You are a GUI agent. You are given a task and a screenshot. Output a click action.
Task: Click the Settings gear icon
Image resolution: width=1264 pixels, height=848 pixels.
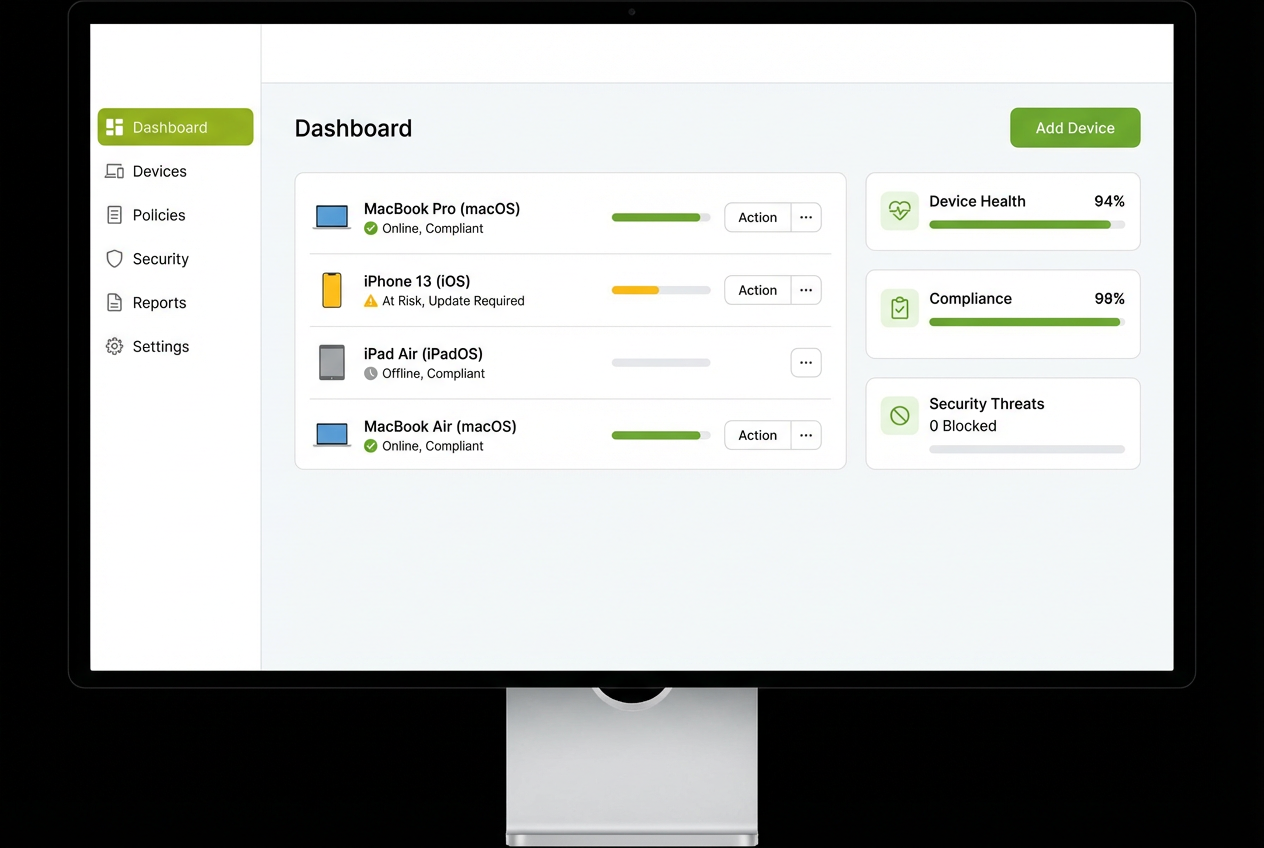click(113, 346)
